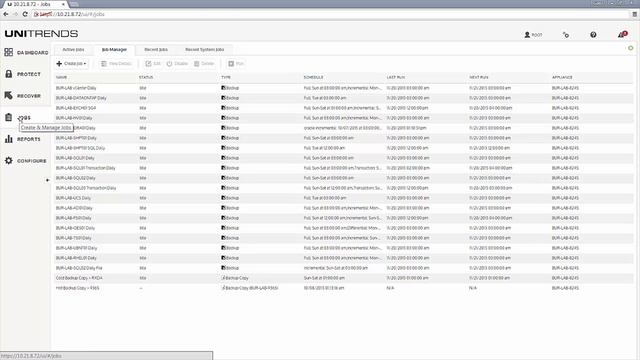Sort by the STATUS column header
Image resolution: width=640 pixels, height=360 pixels.
tap(146, 77)
